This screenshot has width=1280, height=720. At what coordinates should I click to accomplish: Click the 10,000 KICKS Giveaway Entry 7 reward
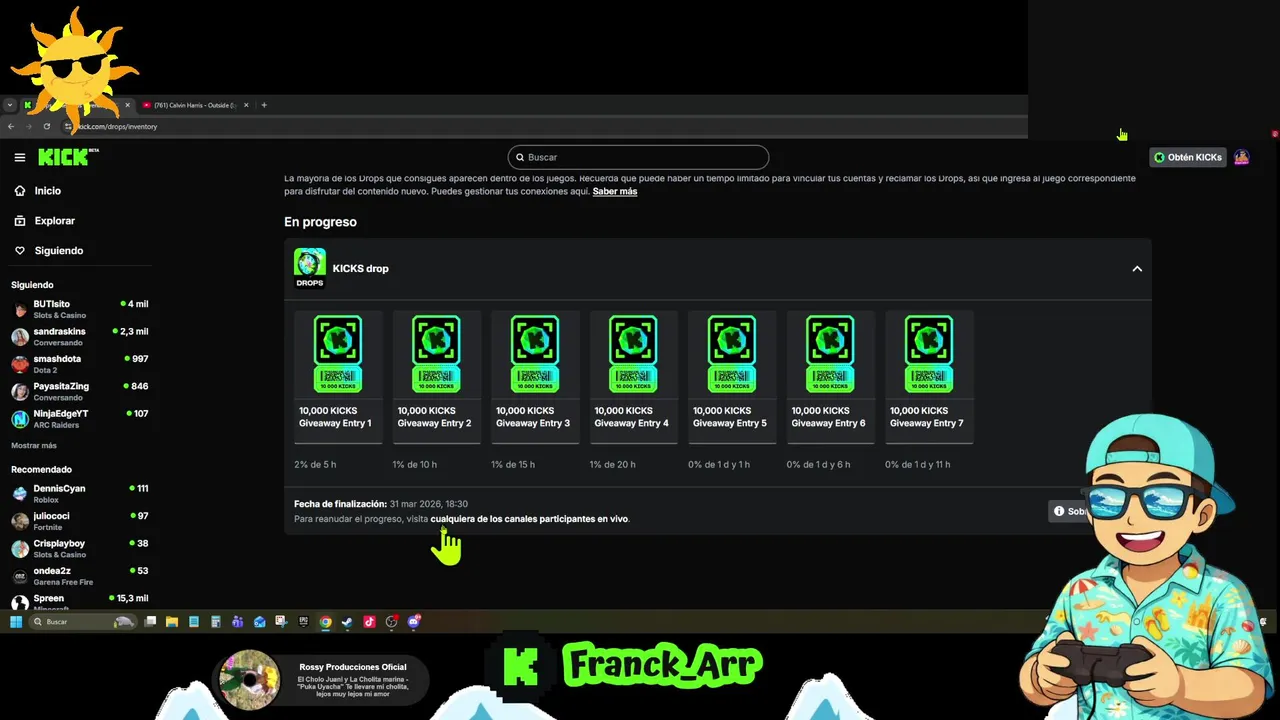tap(929, 376)
